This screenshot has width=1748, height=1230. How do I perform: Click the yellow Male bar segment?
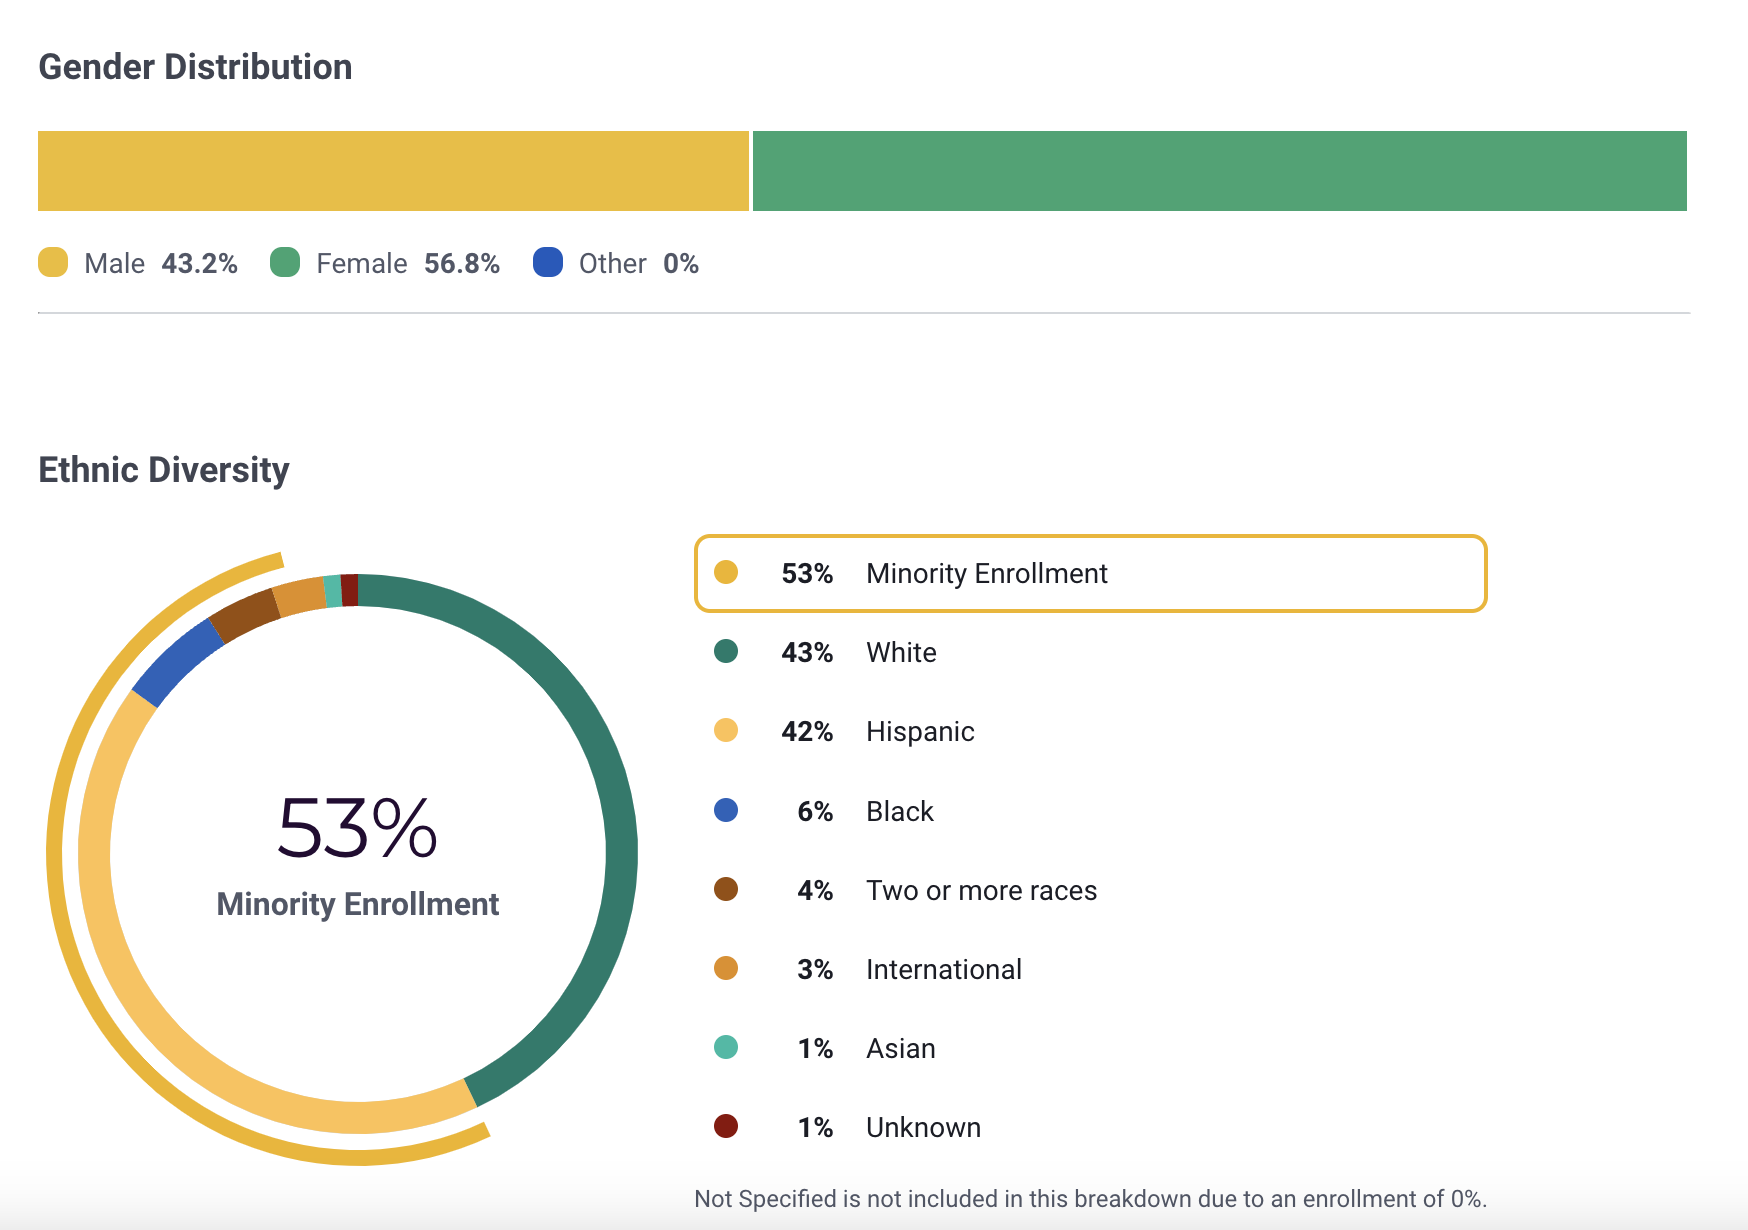tap(393, 171)
